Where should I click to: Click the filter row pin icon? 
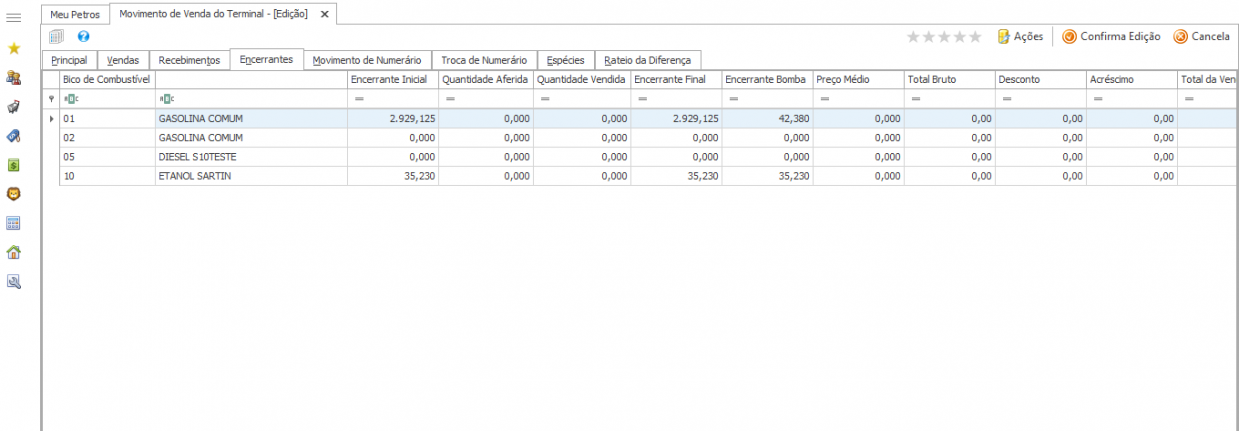point(51,99)
